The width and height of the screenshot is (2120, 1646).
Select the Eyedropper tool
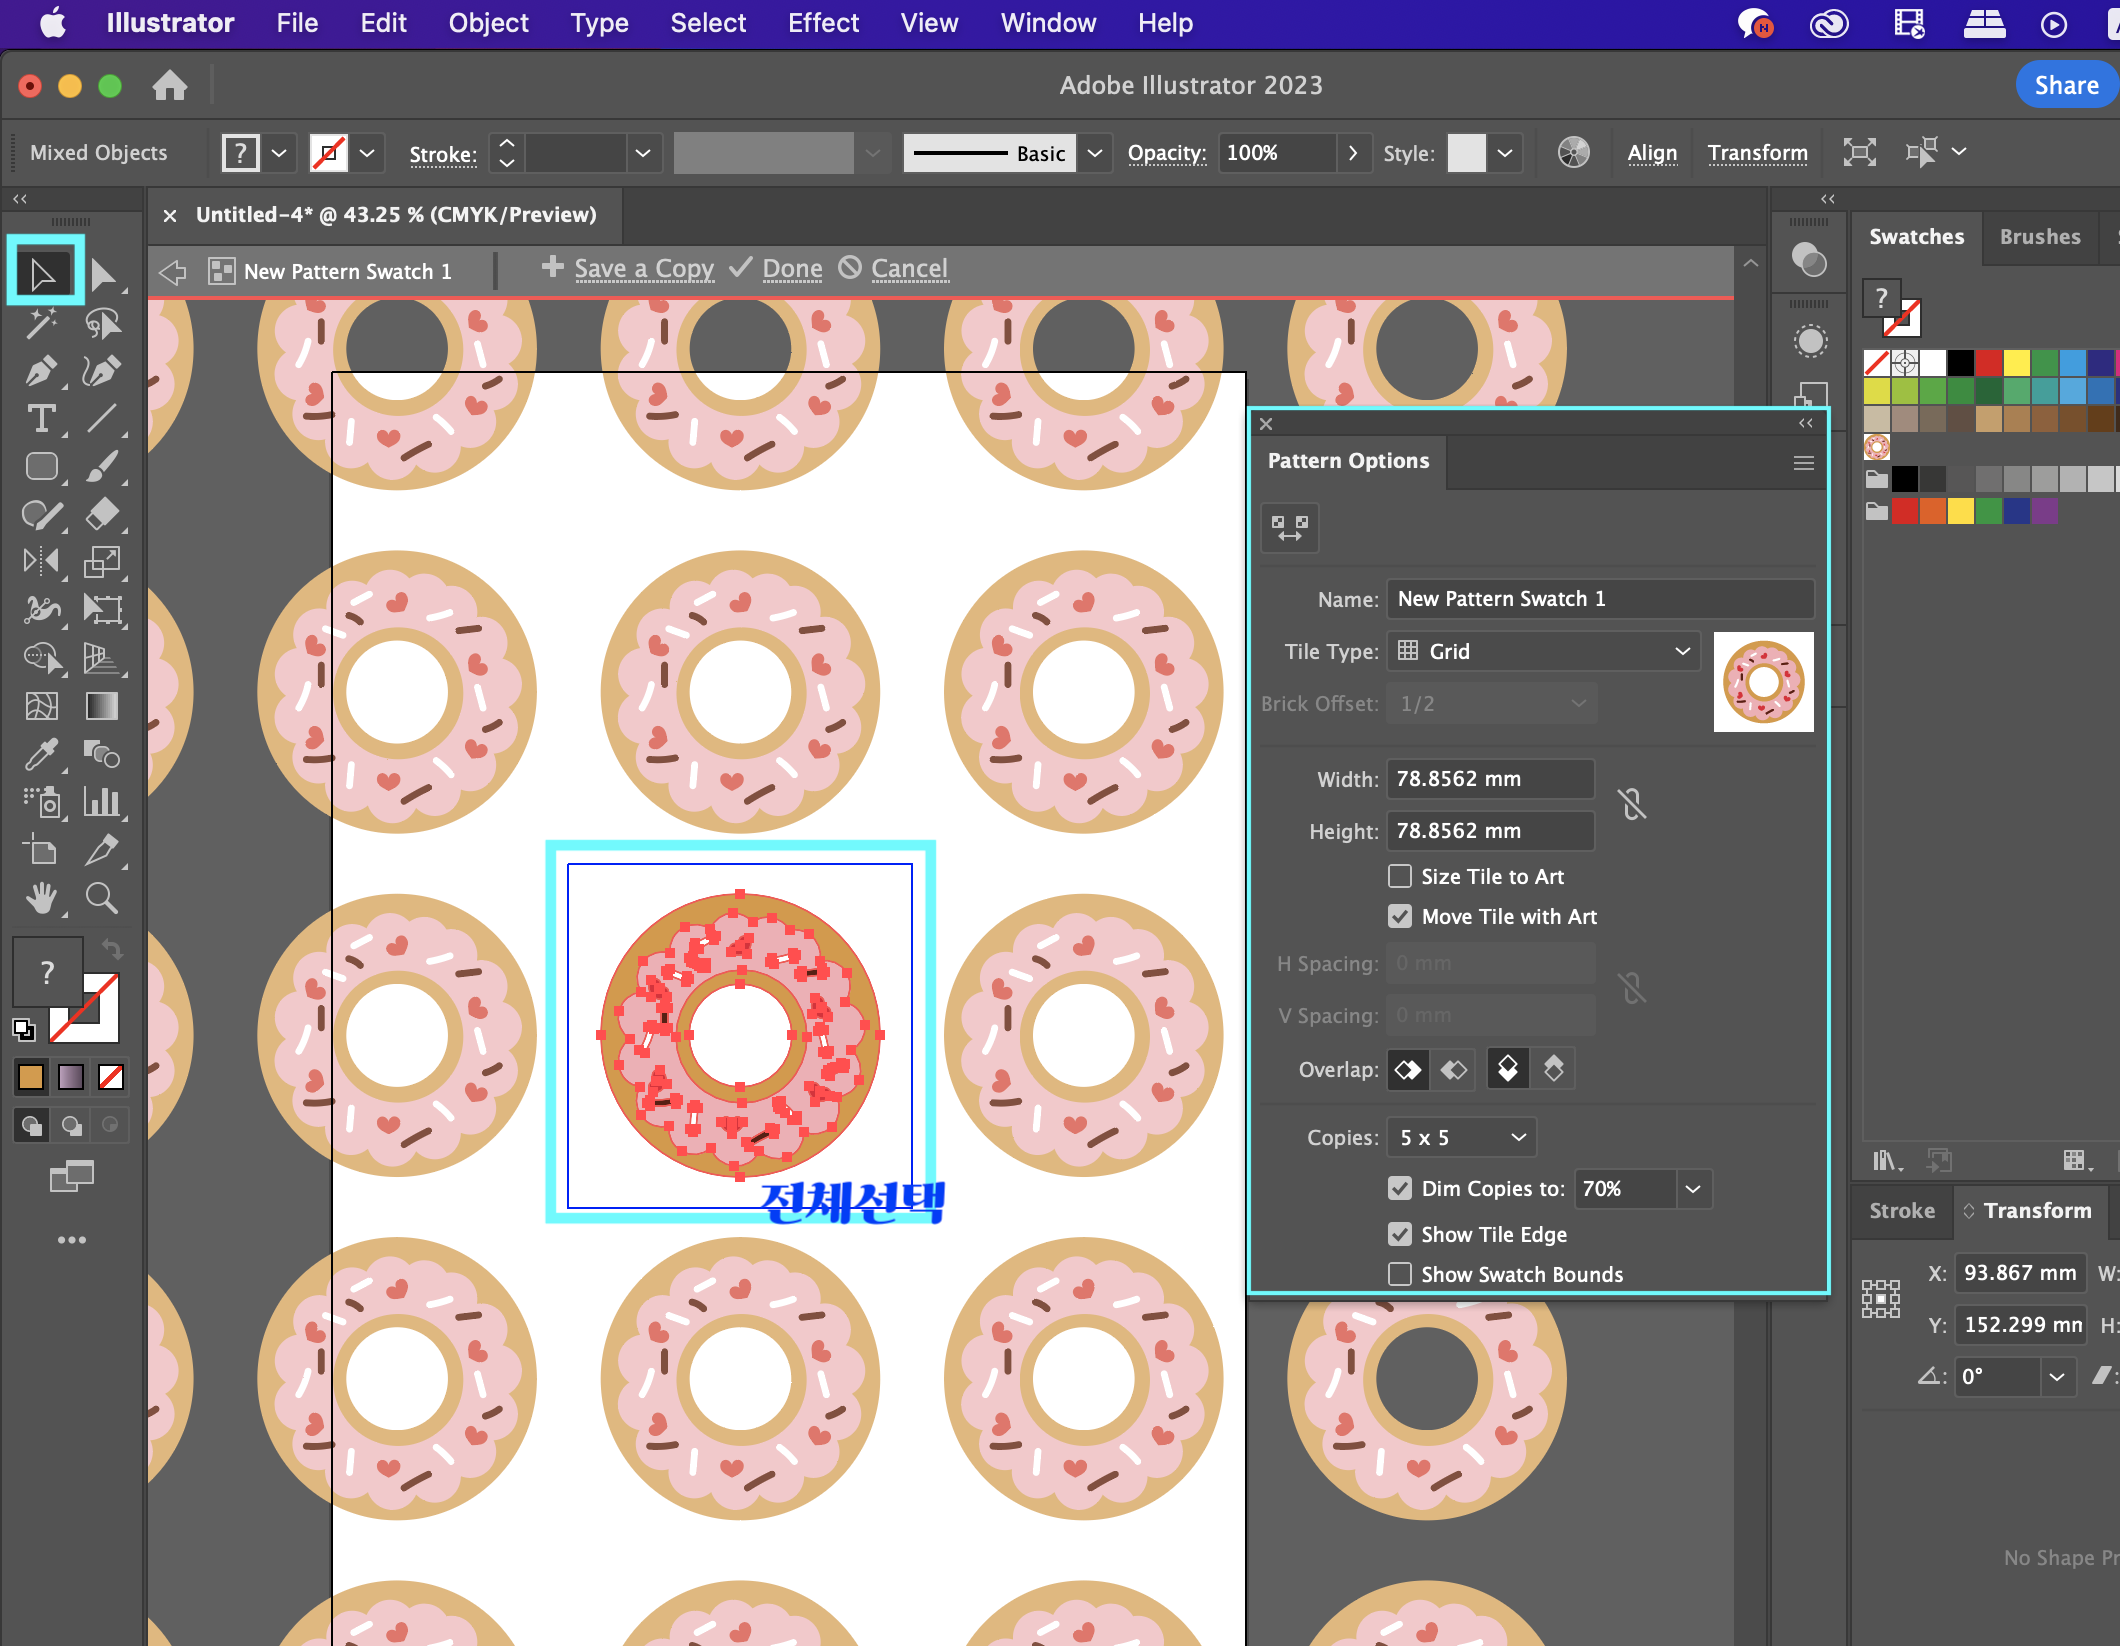coord(41,755)
